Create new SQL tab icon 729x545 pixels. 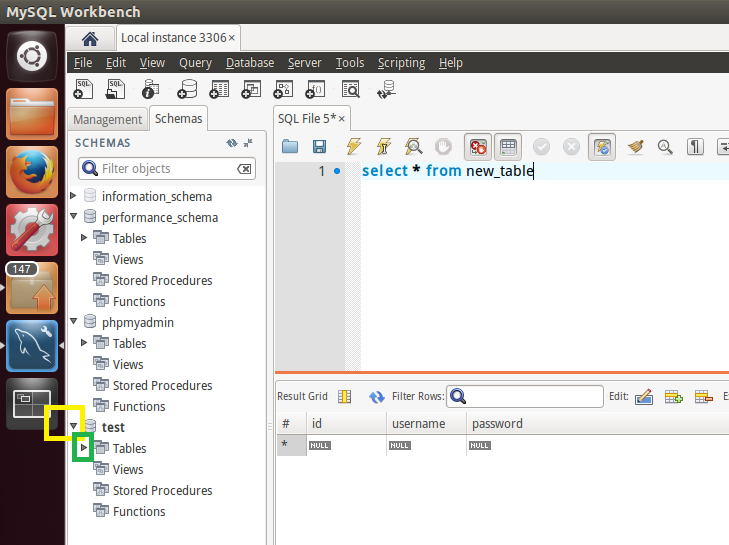pos(83,89)
